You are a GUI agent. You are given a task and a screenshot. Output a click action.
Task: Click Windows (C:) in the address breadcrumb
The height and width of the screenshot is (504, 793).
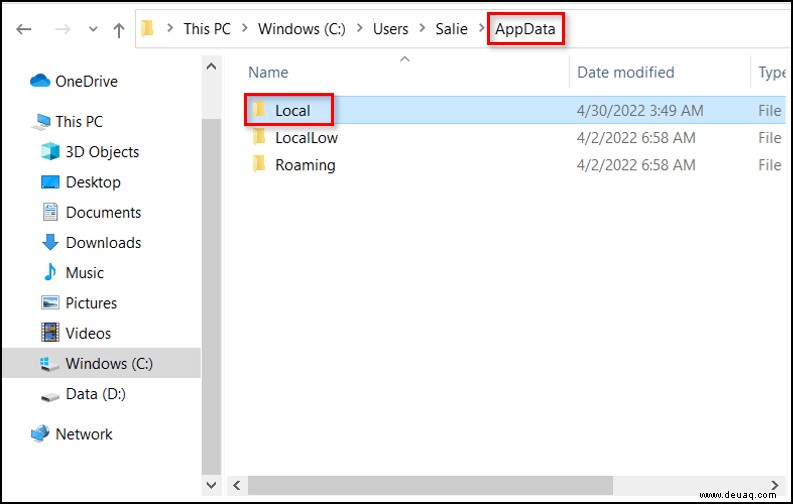click(302, 29)
